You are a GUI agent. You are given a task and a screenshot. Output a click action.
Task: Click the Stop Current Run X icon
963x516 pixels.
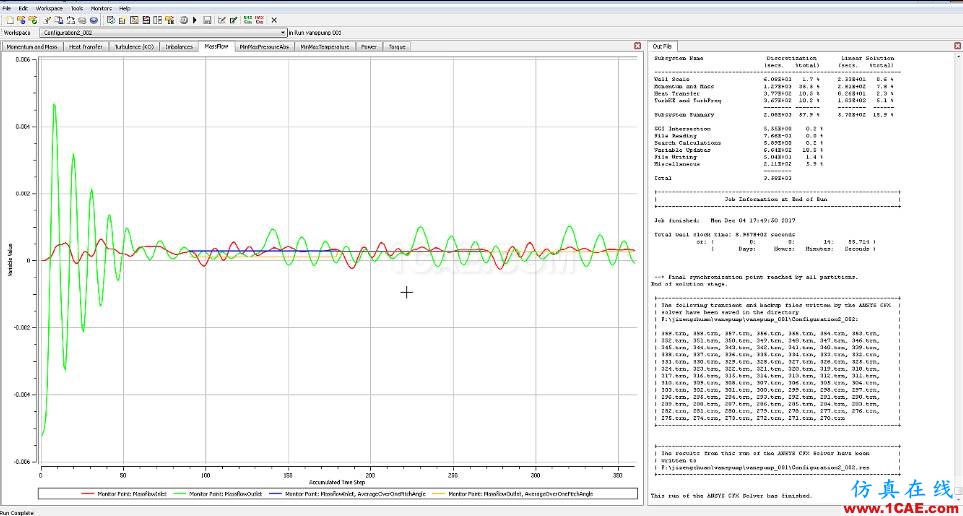click(x=274, y=20)
